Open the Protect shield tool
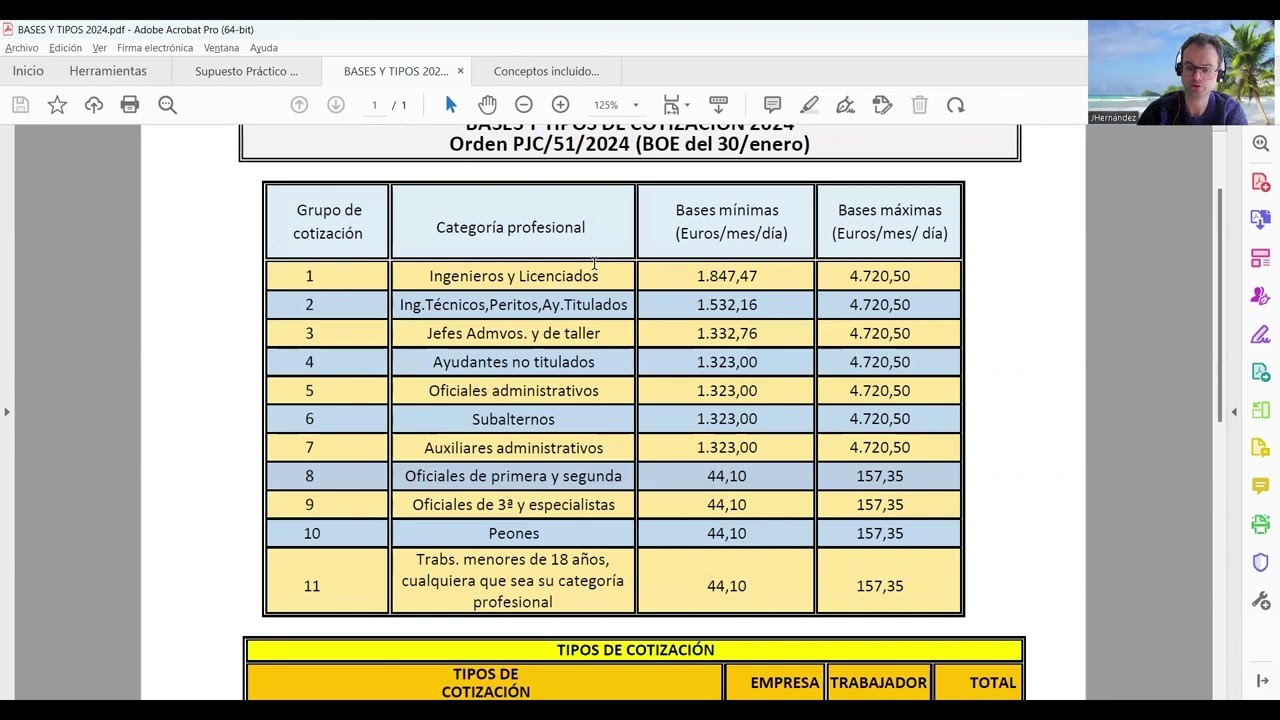Viewport: 1280px width, 720px height. [1261, 562]
